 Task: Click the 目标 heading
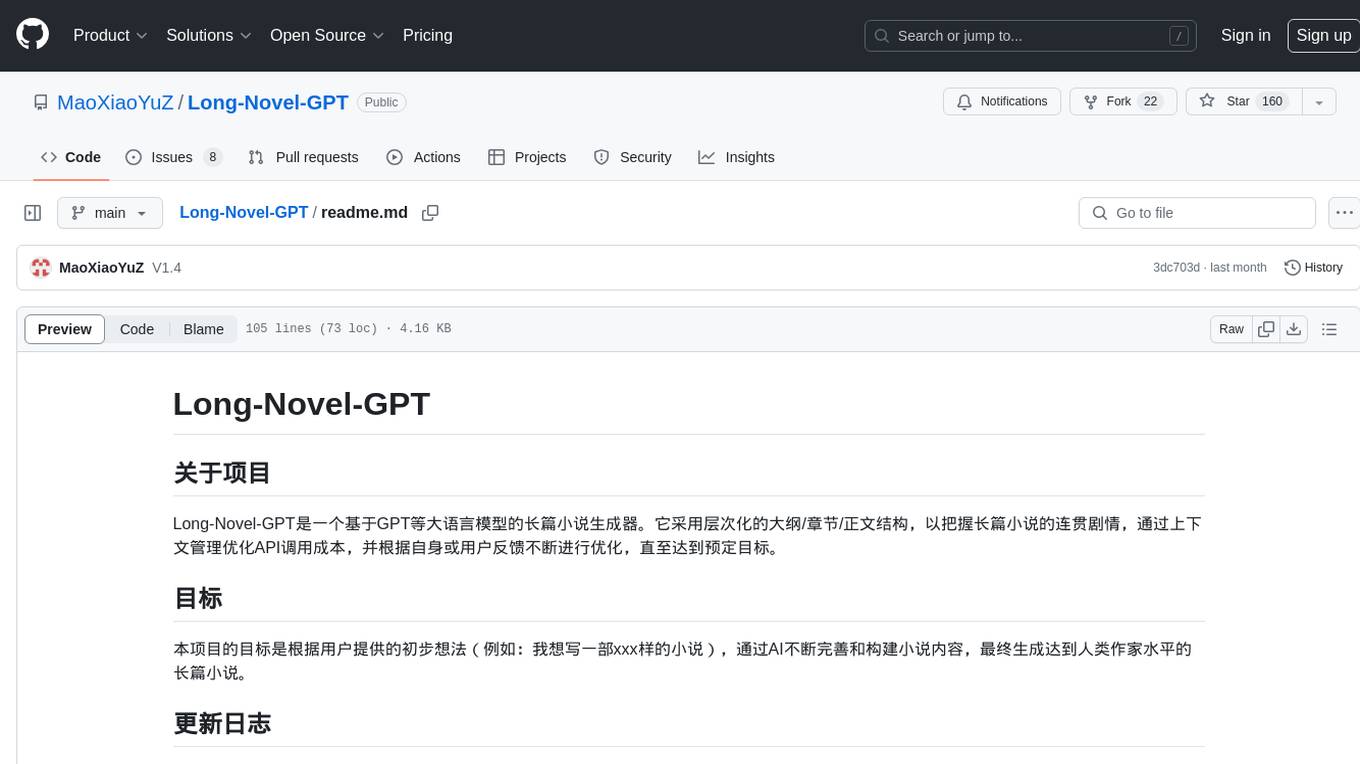click(198, 598)
